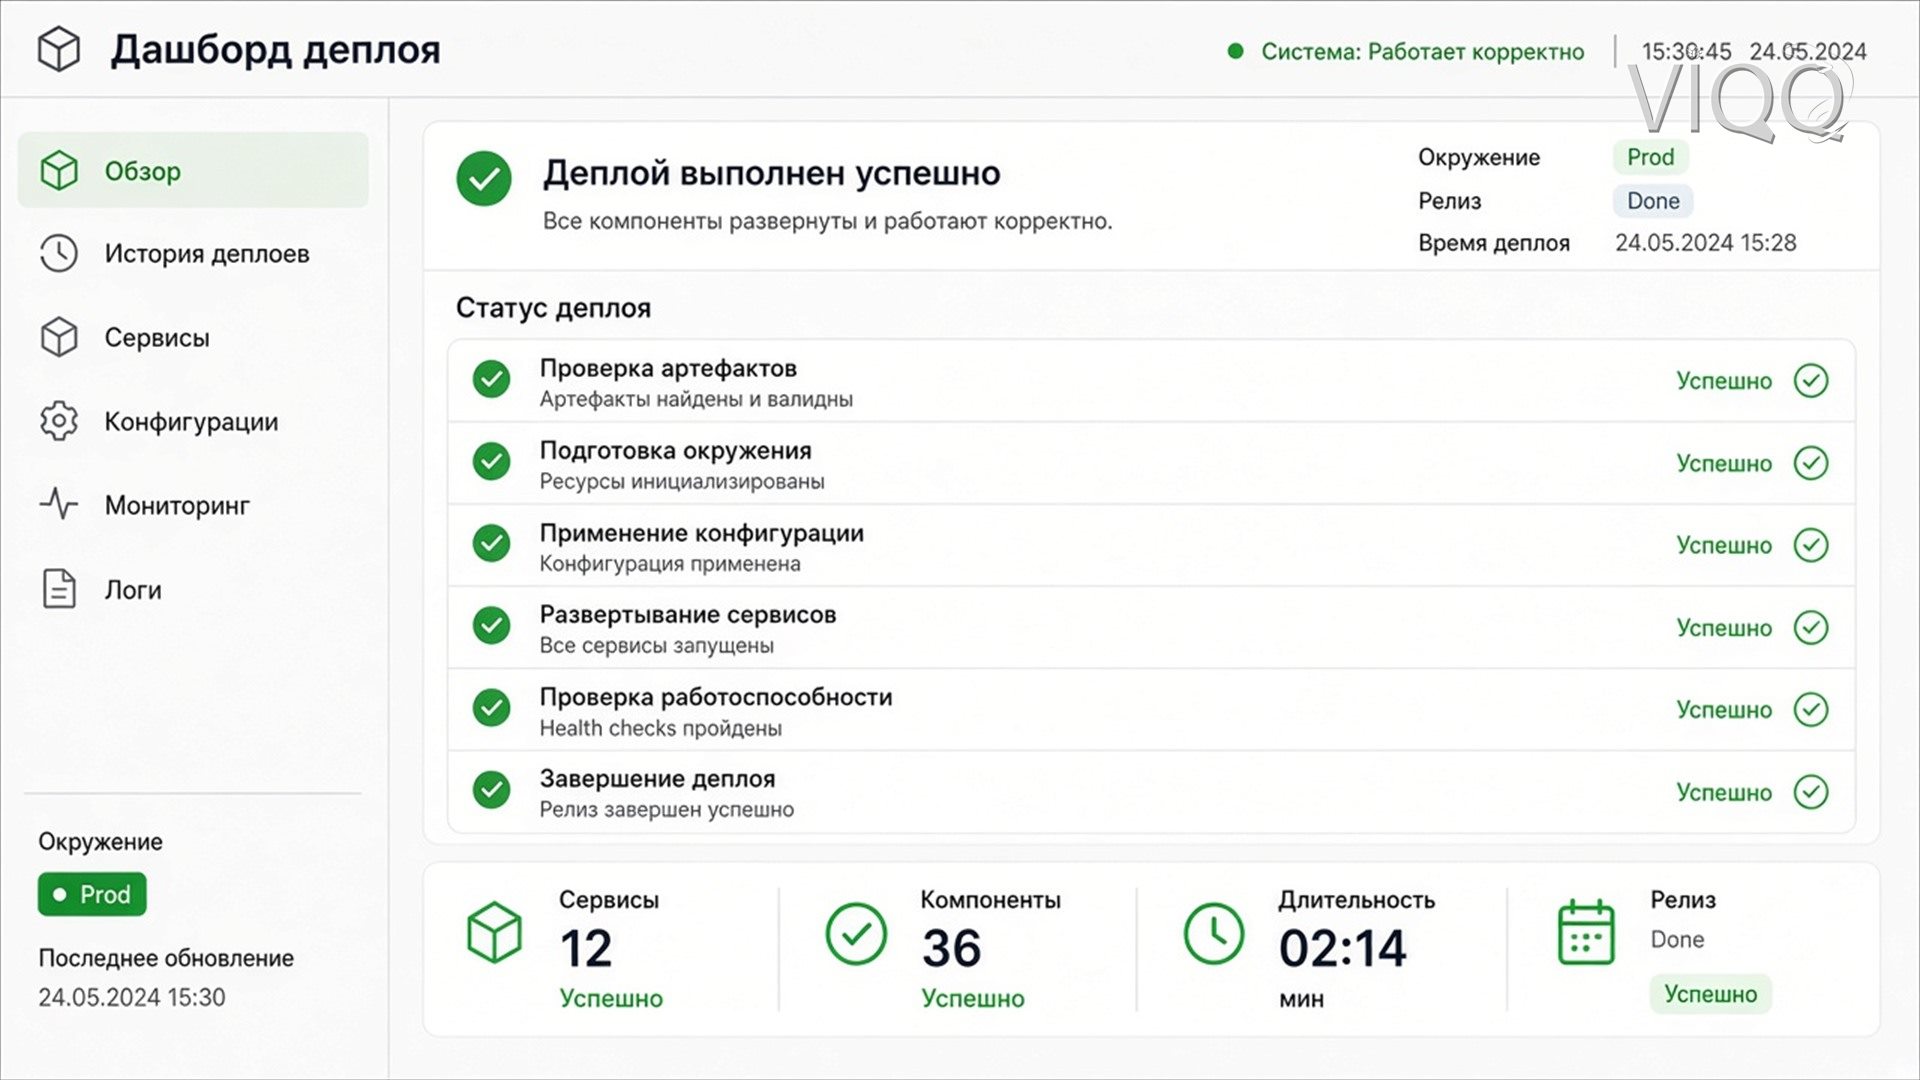Image resolution: width=1920 pixels, height=1080 pixels.
Task: Click the Успешно label in Подготовка окружения row
Action: (x=1724, y=463)
